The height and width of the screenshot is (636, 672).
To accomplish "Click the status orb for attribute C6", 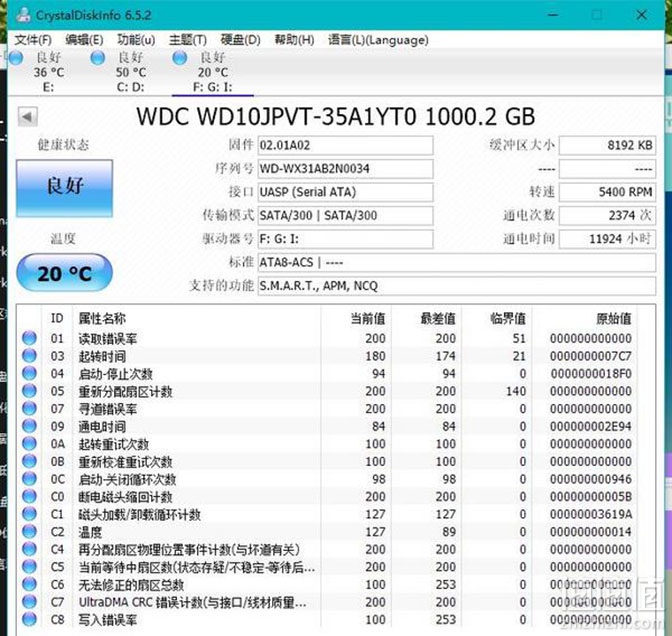I will pyautogui.click(x=29, y=584).
